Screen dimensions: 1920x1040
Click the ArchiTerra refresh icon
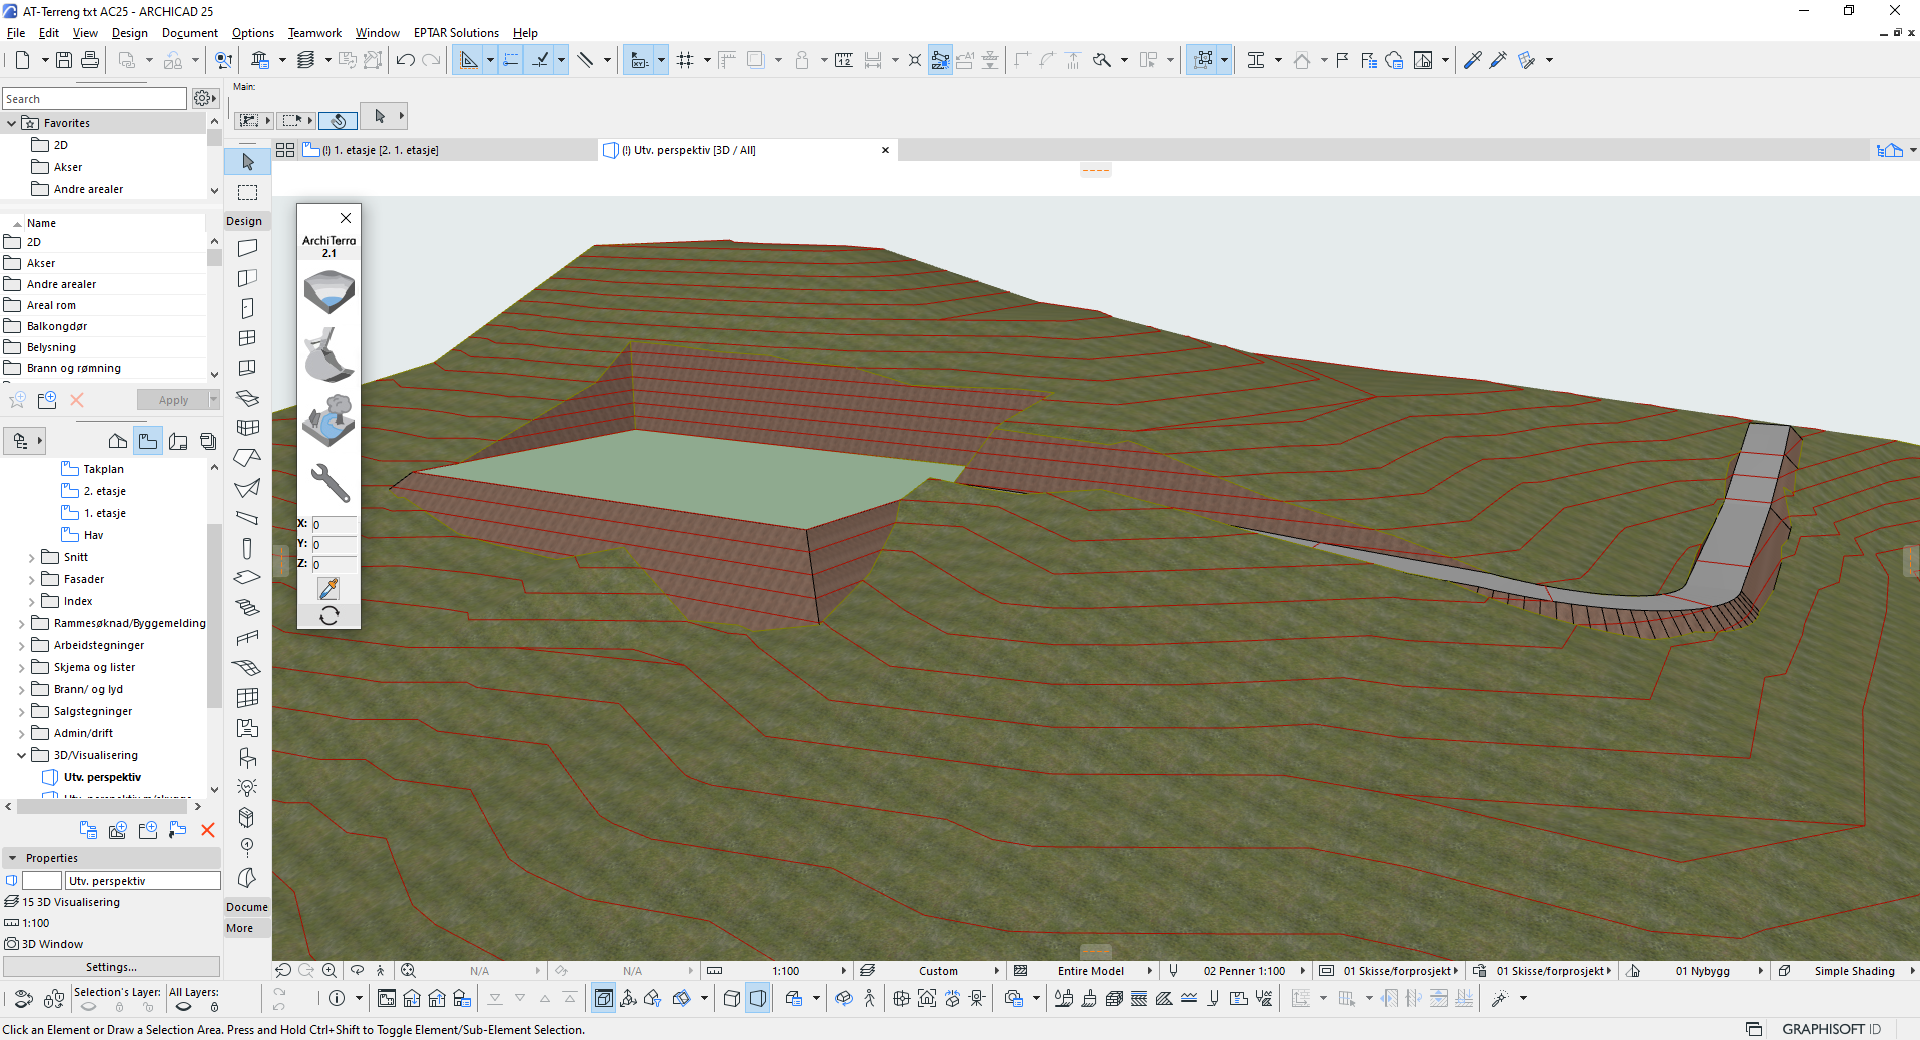tap(329, 615)
